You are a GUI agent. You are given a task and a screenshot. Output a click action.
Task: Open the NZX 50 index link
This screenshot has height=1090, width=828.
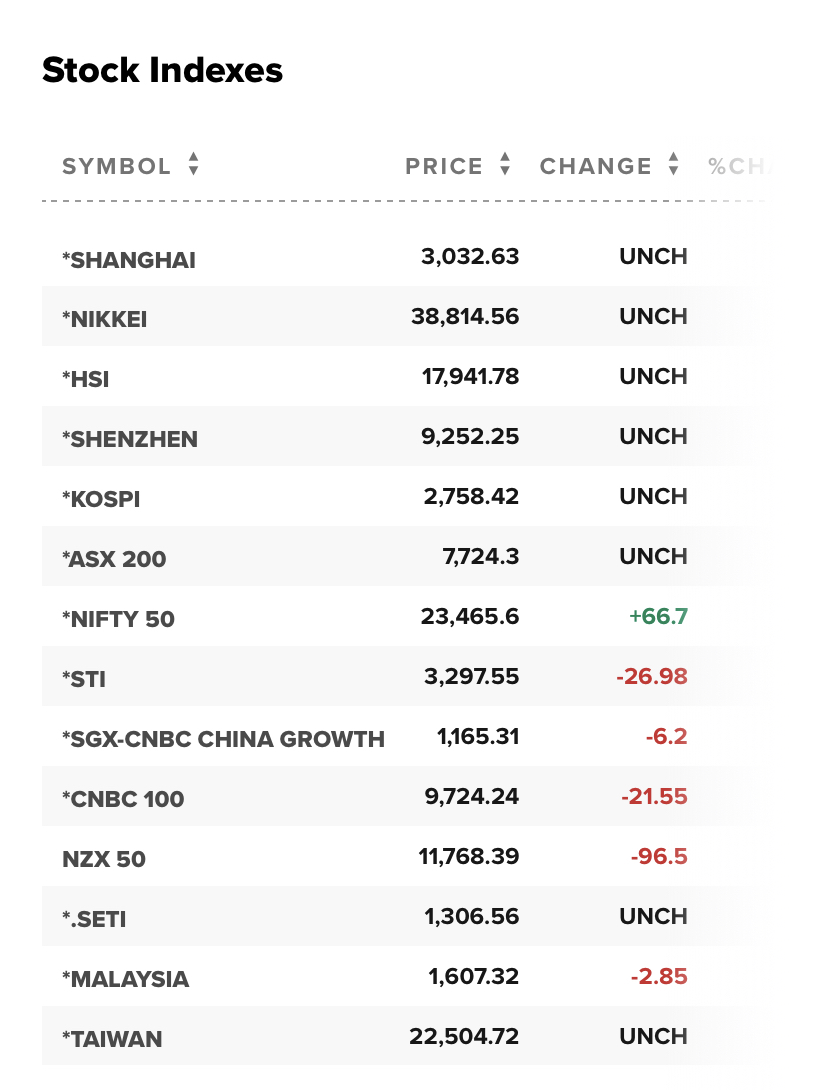(x=104, y=859)
